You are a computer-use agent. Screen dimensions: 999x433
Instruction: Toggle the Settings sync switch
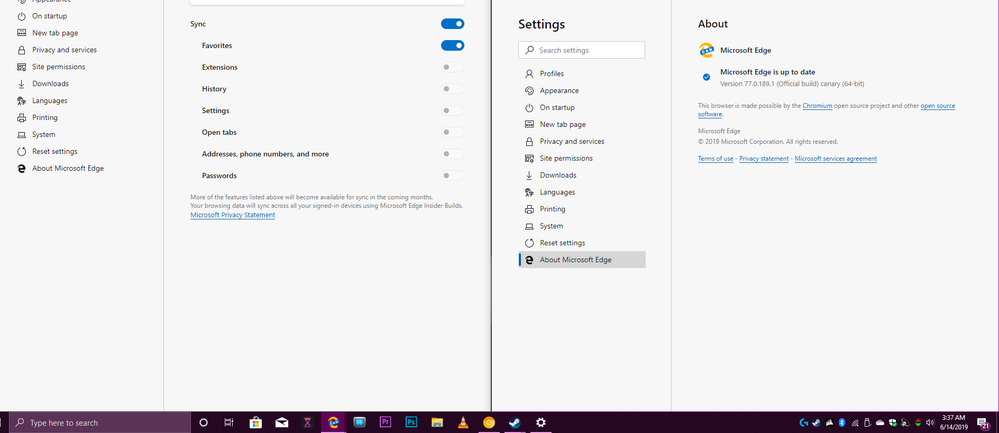tap(452, 110)
